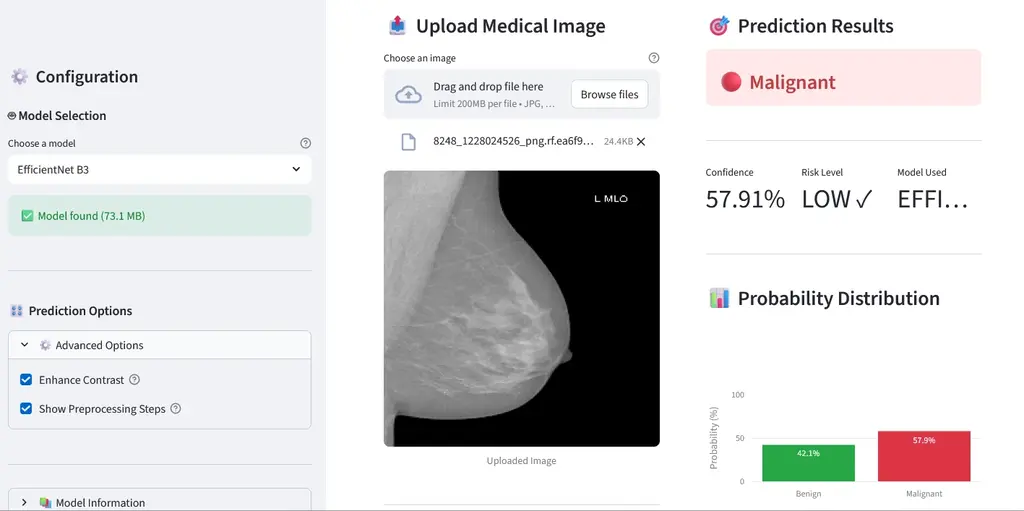The image size is (1024, 511).
Task: Click the target icon by Prediction Results
Action: [718, 26]
